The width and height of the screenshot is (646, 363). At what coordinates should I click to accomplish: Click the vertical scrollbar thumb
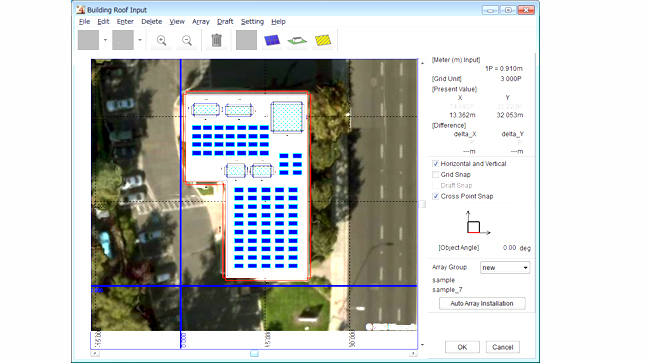[x=422, y=204]
